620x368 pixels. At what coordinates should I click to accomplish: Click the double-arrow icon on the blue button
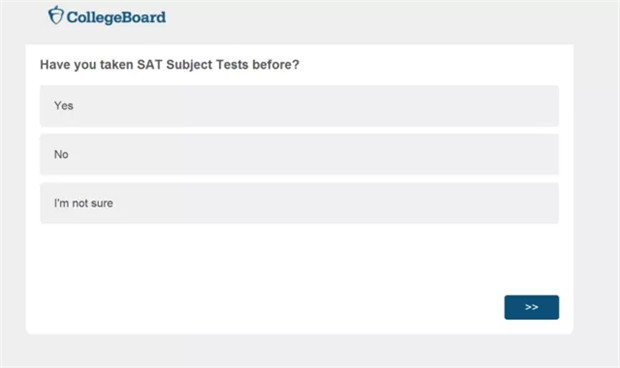pyautogui.click(x=531, y=307)
